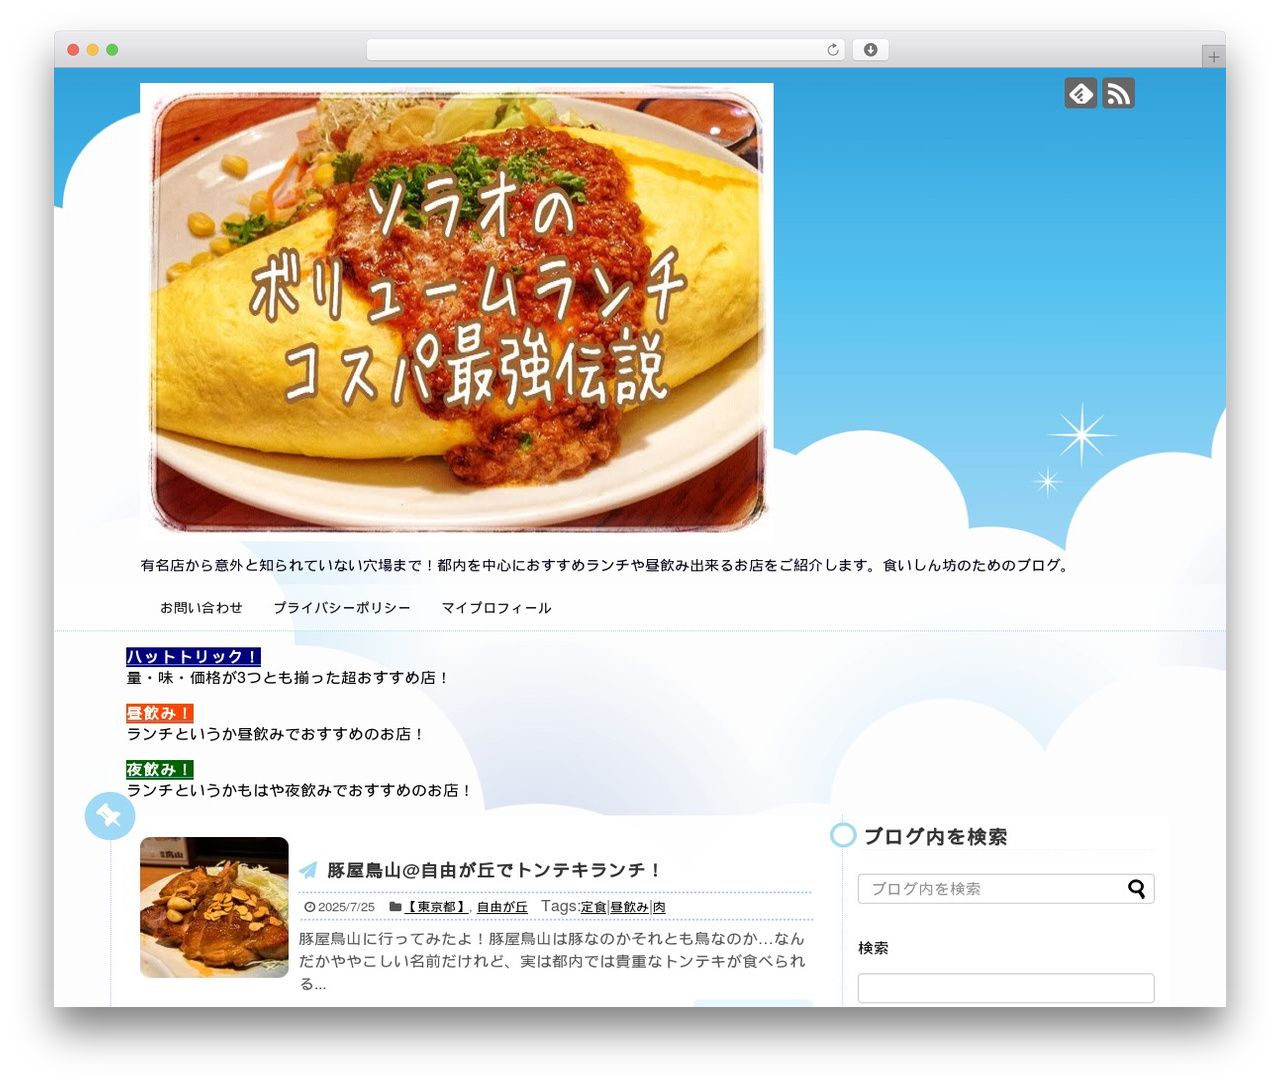This screenshot has height=1084, width=1280.
Task: Open the 自由が丘 category link
Action: coord(502,907)
